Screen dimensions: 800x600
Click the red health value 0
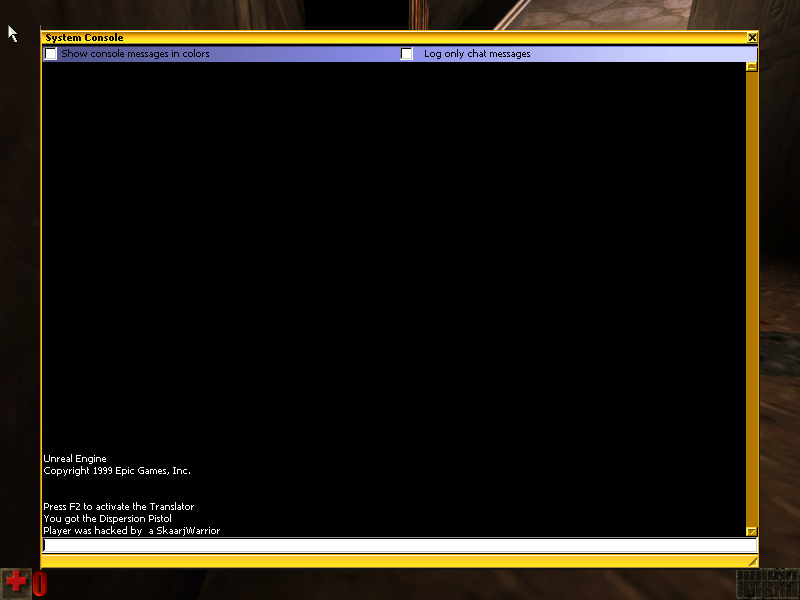[40, 584]
